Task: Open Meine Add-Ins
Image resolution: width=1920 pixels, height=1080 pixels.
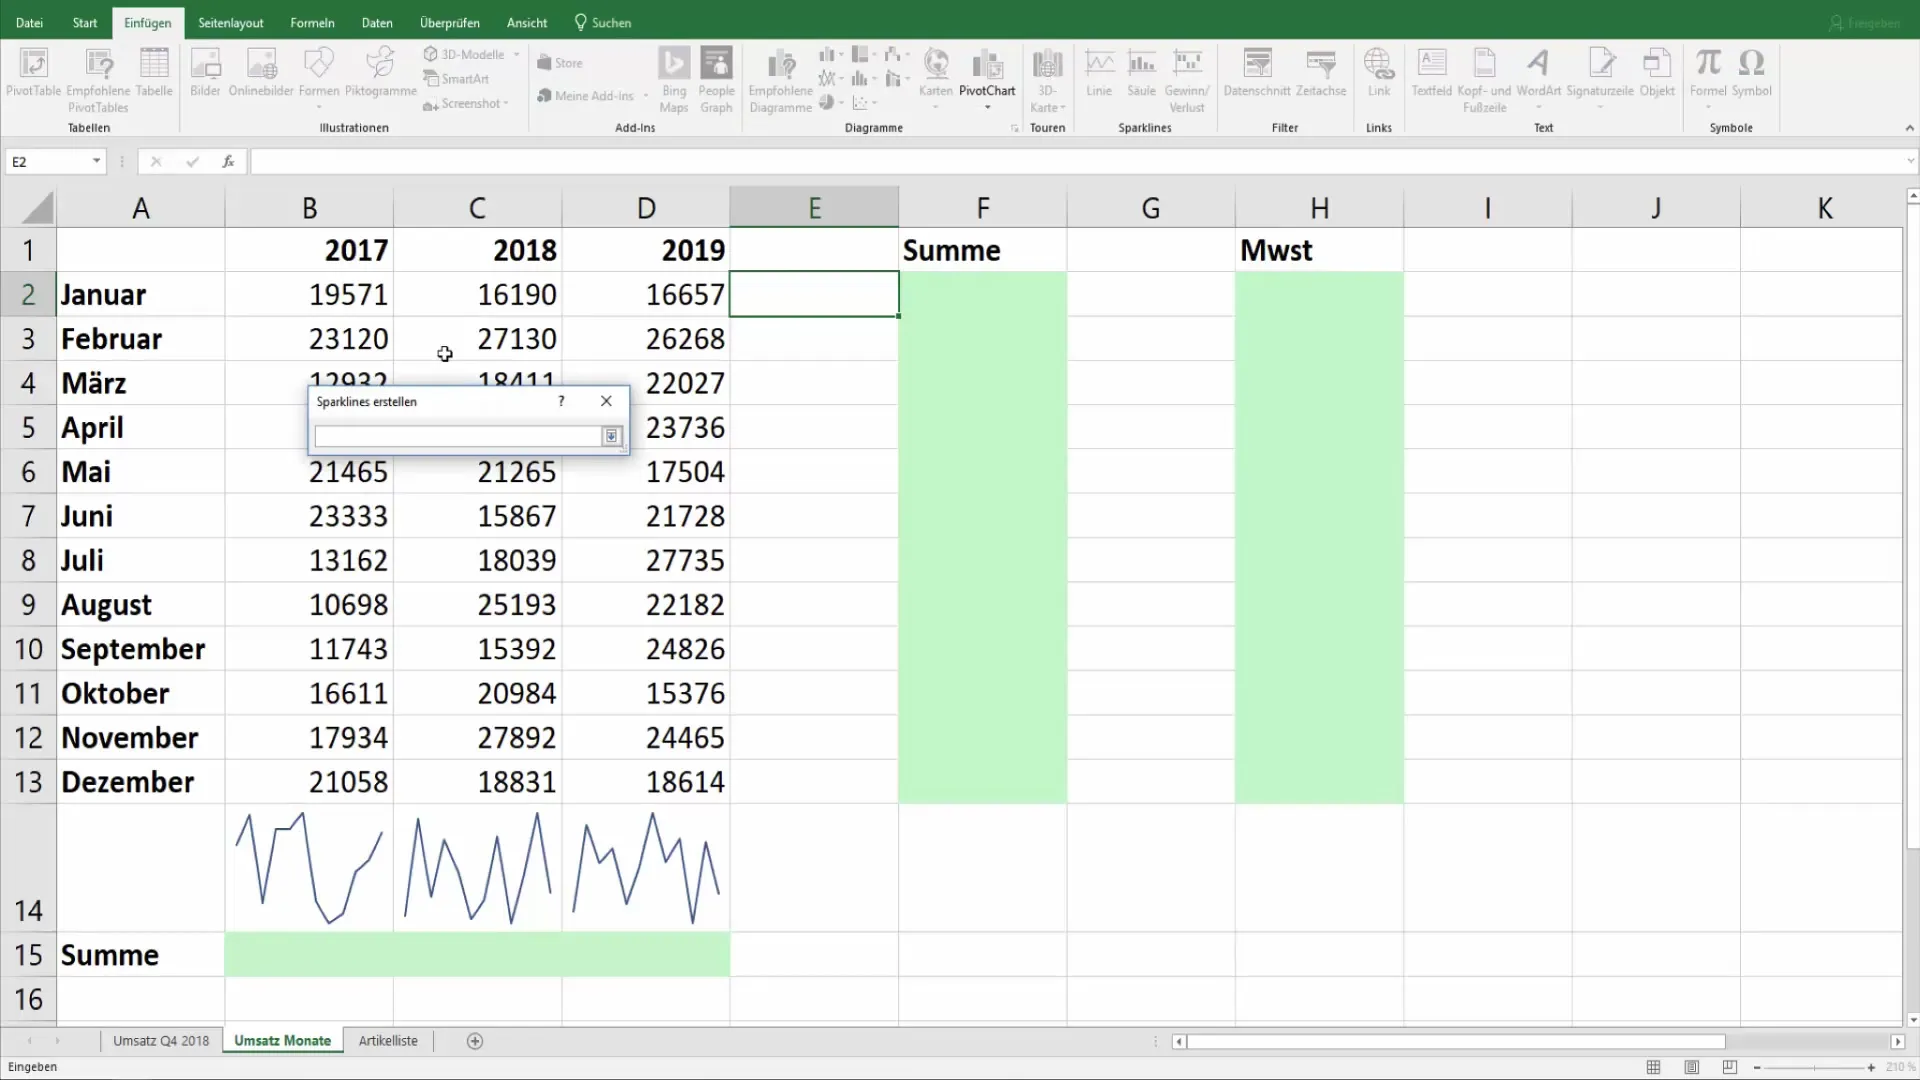Action: 585,96
